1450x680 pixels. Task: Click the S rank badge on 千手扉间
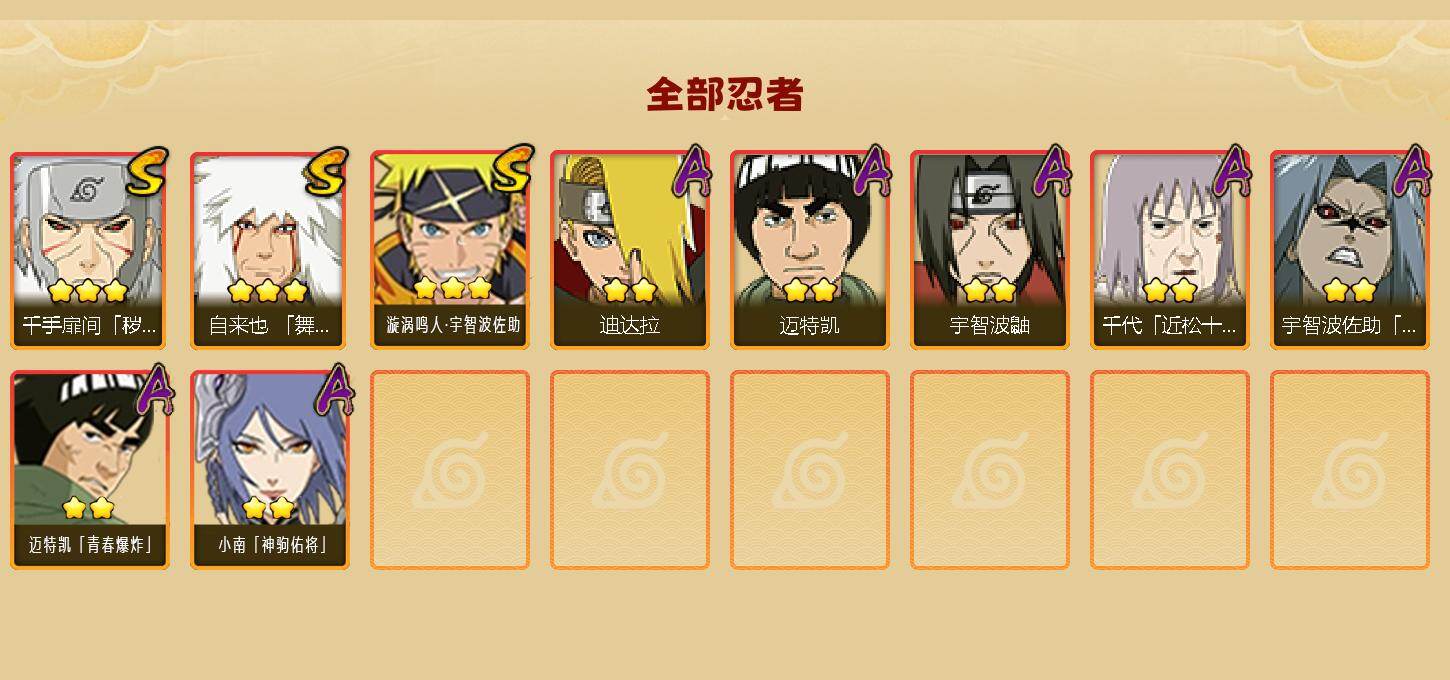tap(148, 171)
